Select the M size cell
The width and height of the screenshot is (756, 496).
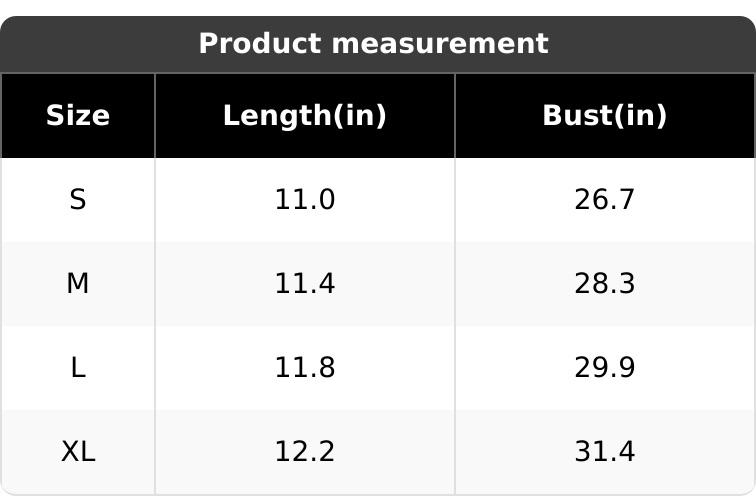[x=77, y=284]
